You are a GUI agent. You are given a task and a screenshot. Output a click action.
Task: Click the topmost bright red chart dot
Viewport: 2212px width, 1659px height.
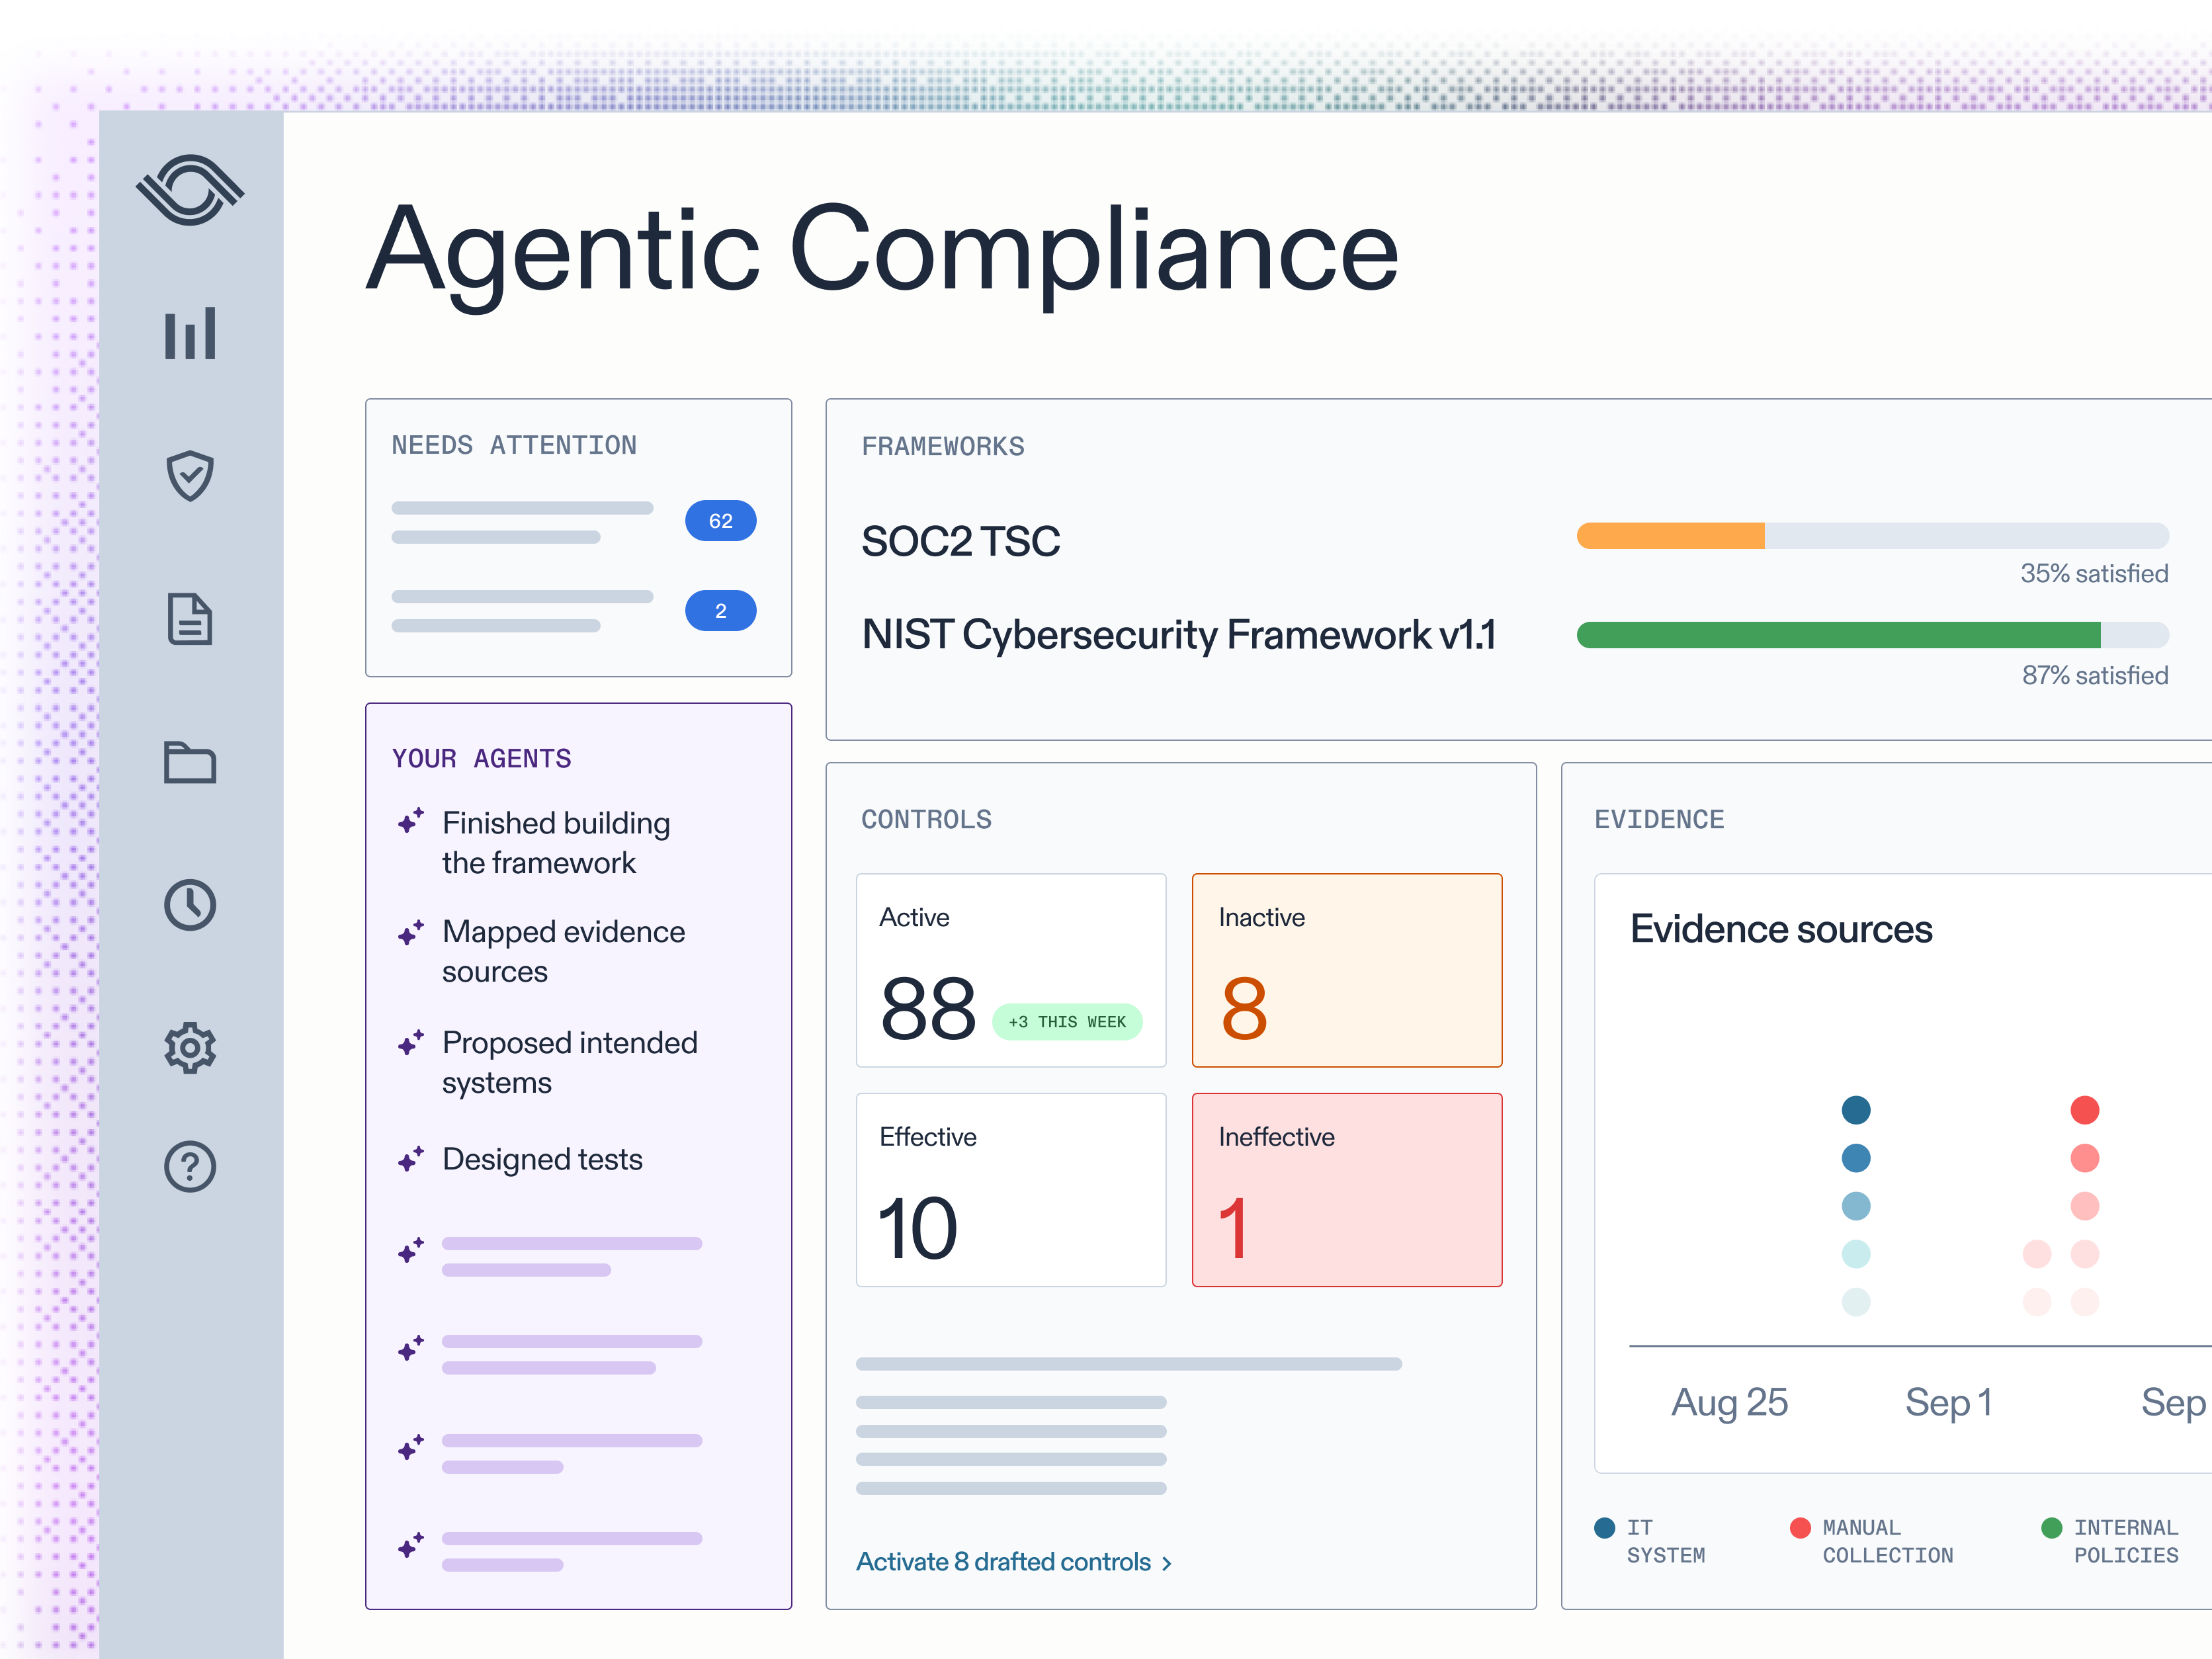tap(2085, 1110)
